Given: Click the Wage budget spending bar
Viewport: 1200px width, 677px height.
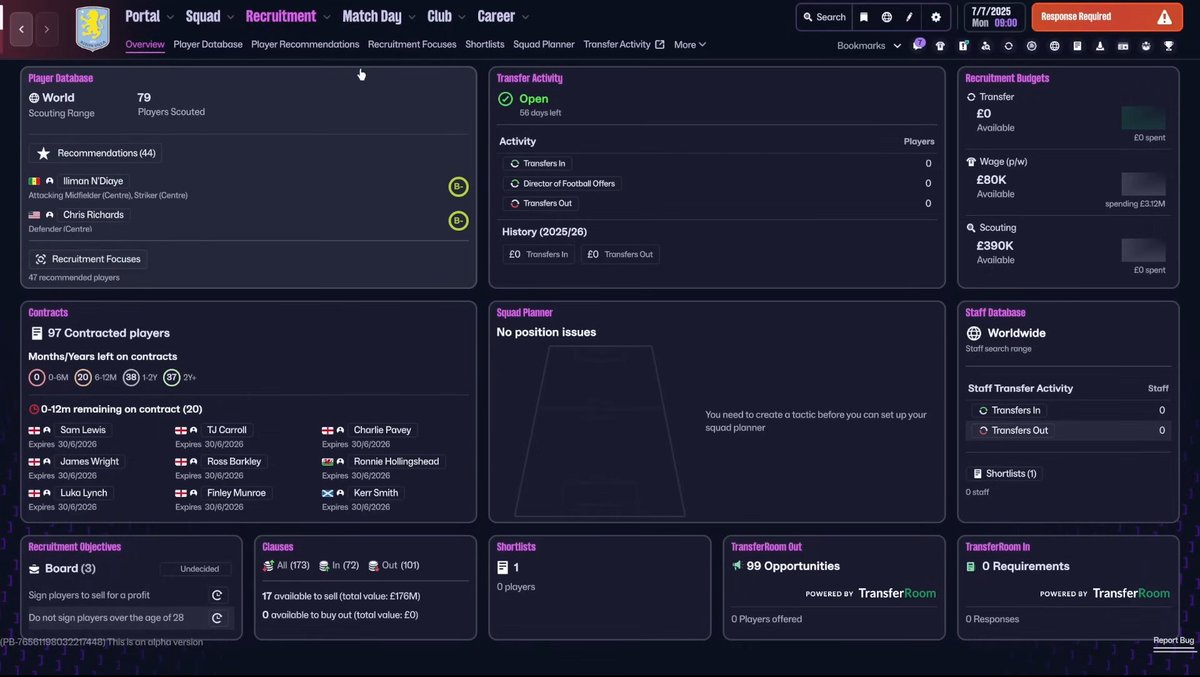Looking at the screenshot, I should [1143, 184].
